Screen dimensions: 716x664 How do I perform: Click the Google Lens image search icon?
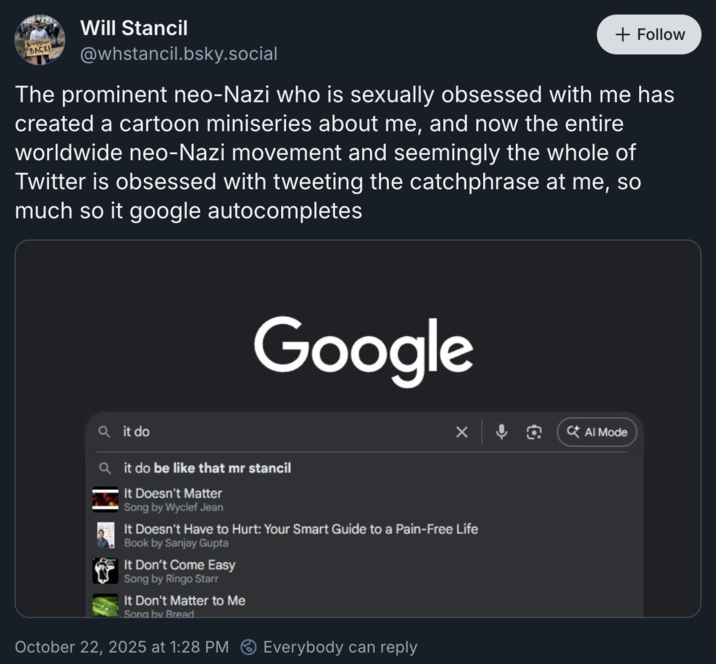(x=534, y=432)
